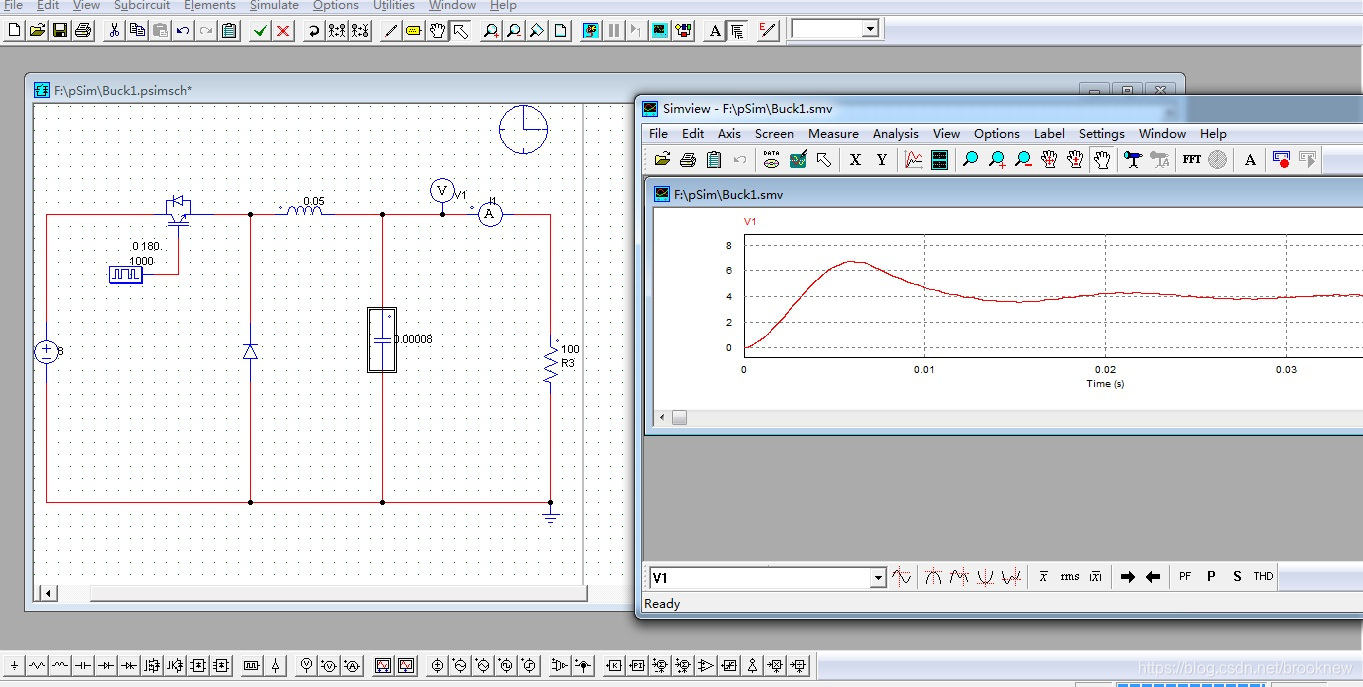Click the X axis button in Simview toolbar
This screenshot has width=1363, height=687.
855,159
